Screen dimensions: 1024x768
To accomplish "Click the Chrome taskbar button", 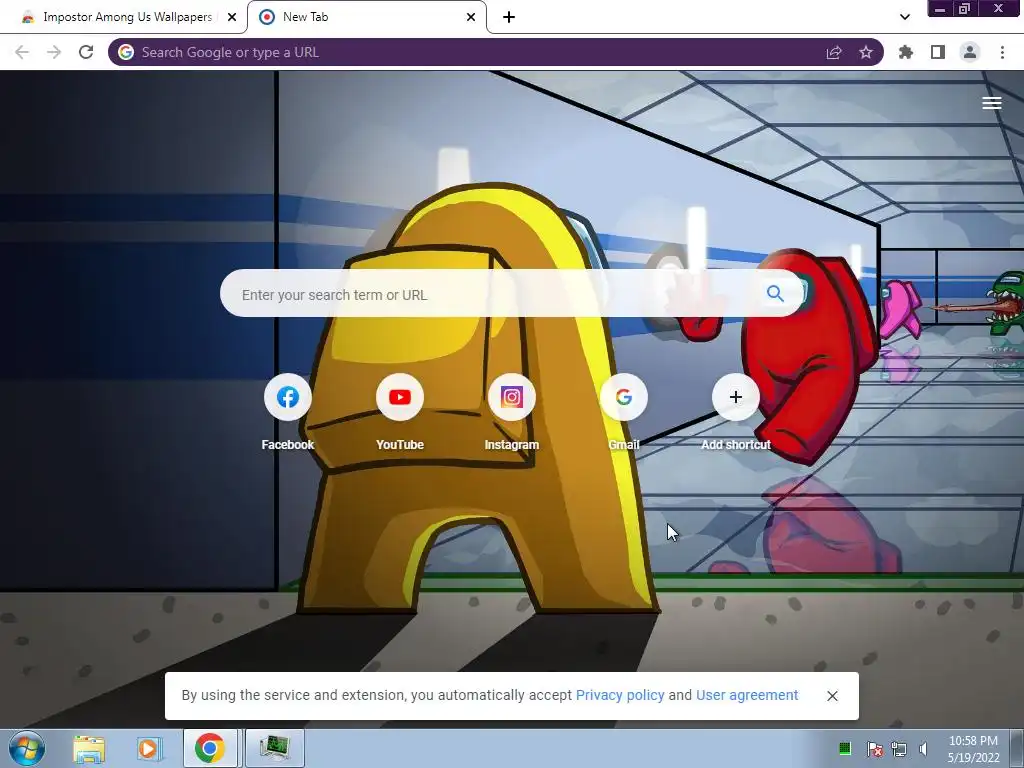I will (x=210, y=748).
